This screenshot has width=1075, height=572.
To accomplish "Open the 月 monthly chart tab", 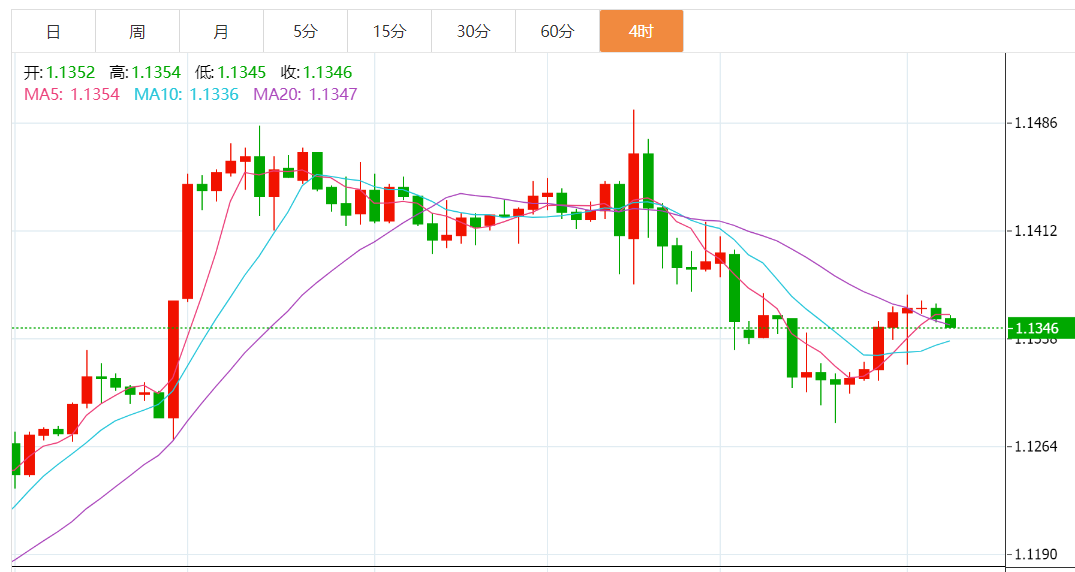I will pyautogui.click(x=221, y=31).
